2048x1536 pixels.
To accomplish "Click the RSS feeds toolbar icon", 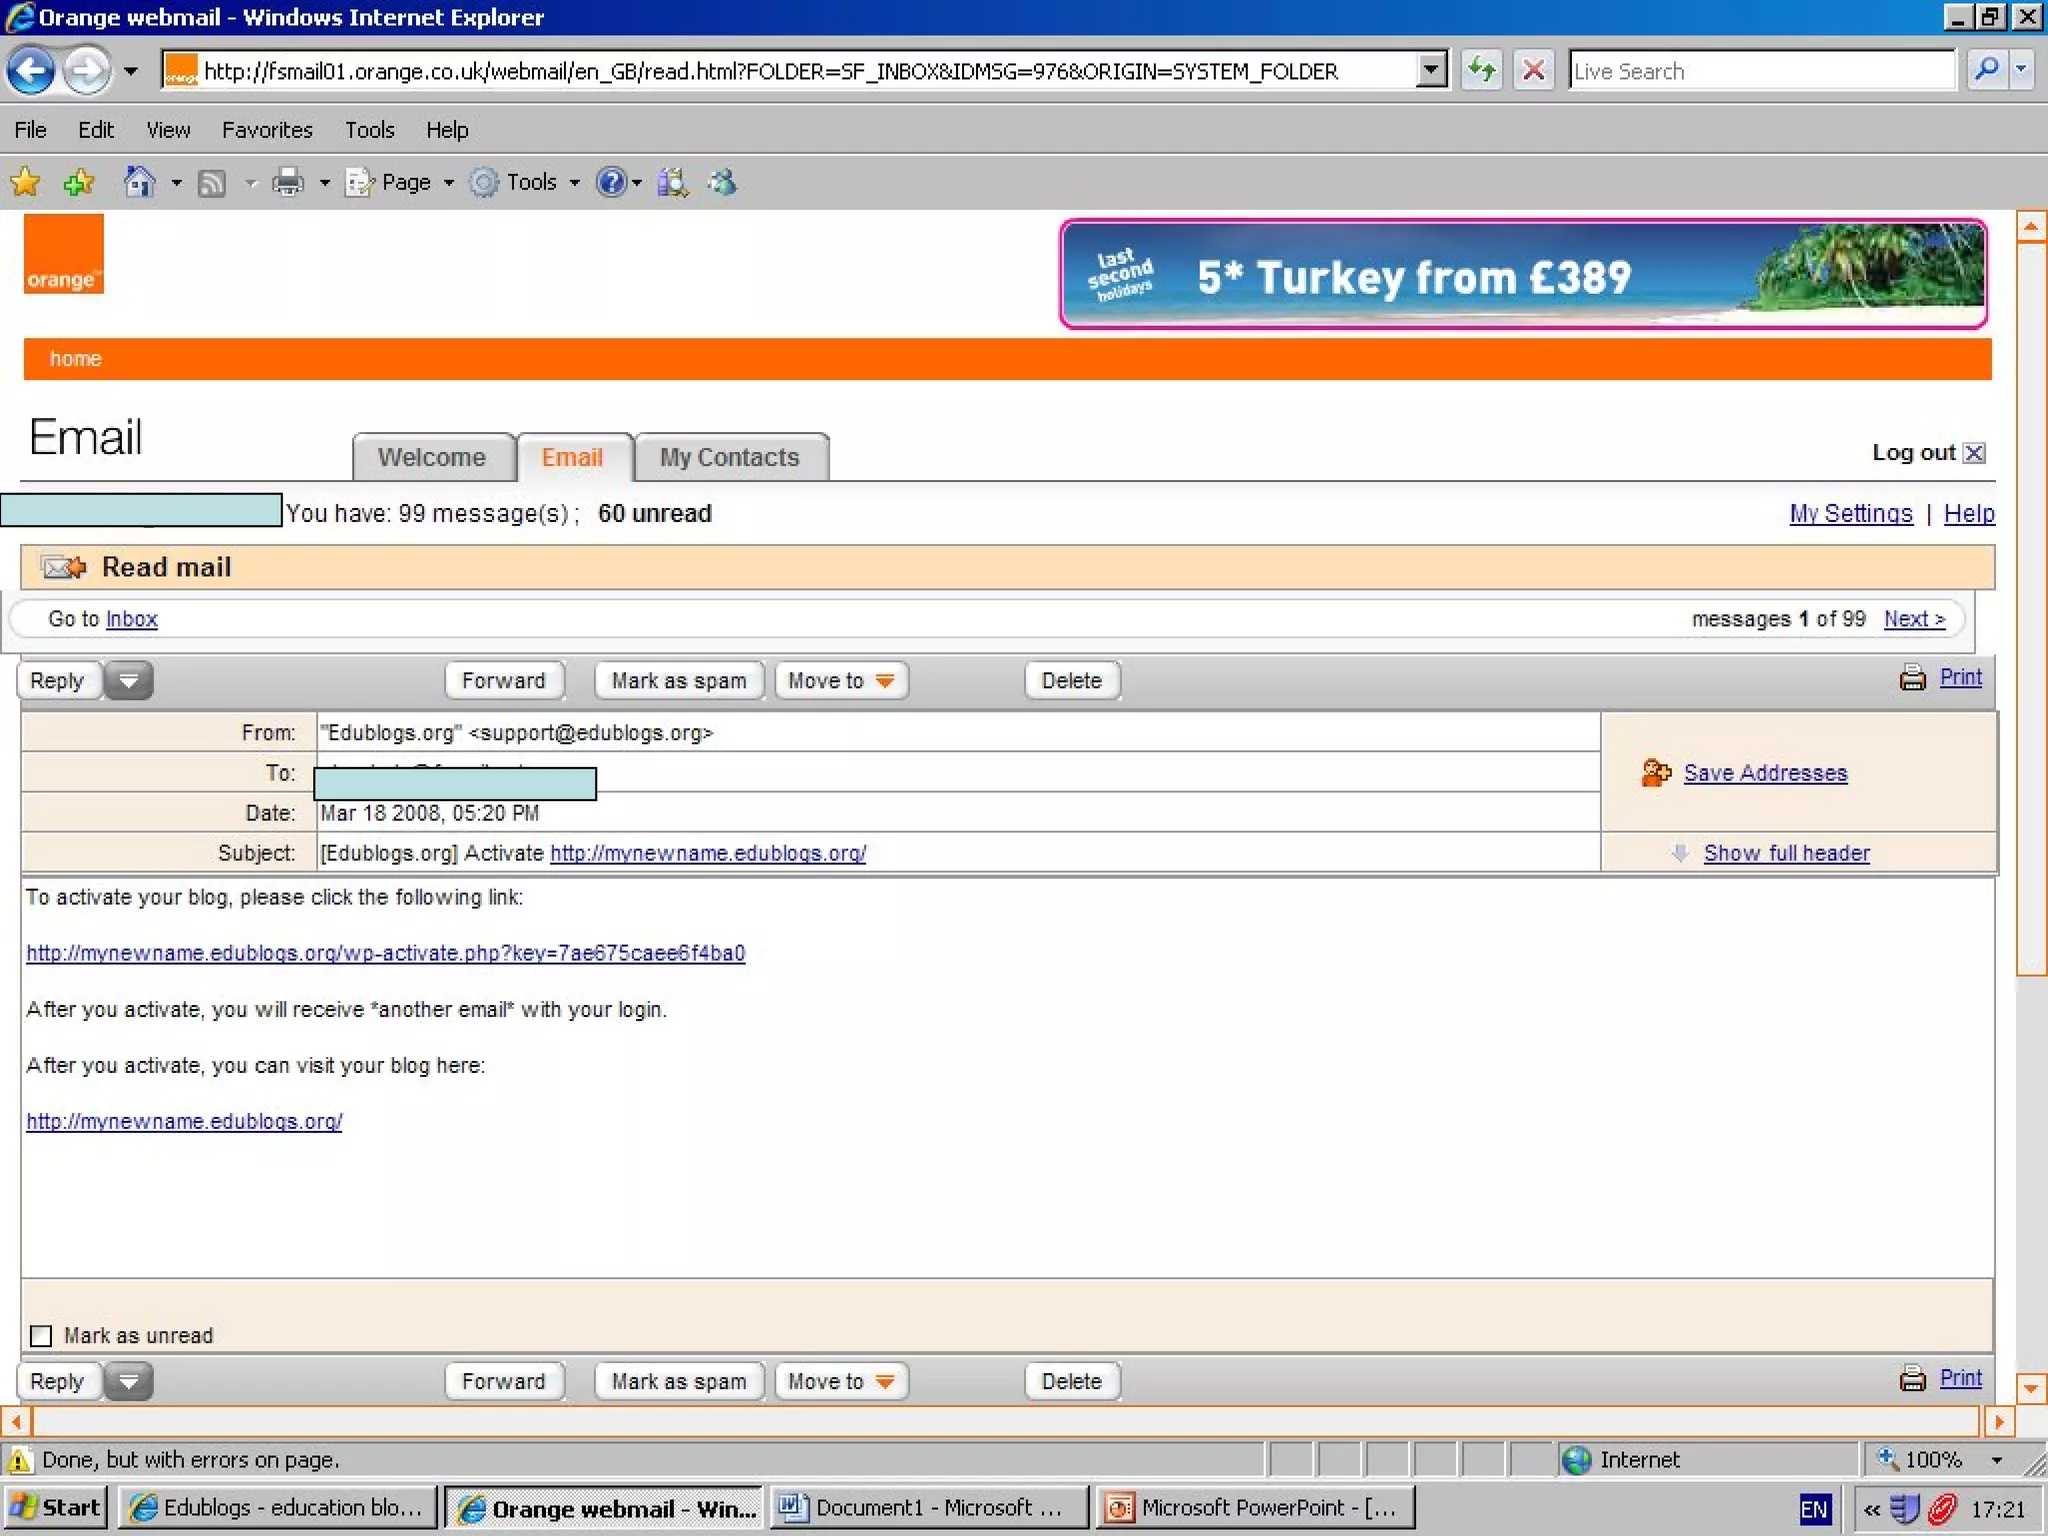I will click(211, 183).
